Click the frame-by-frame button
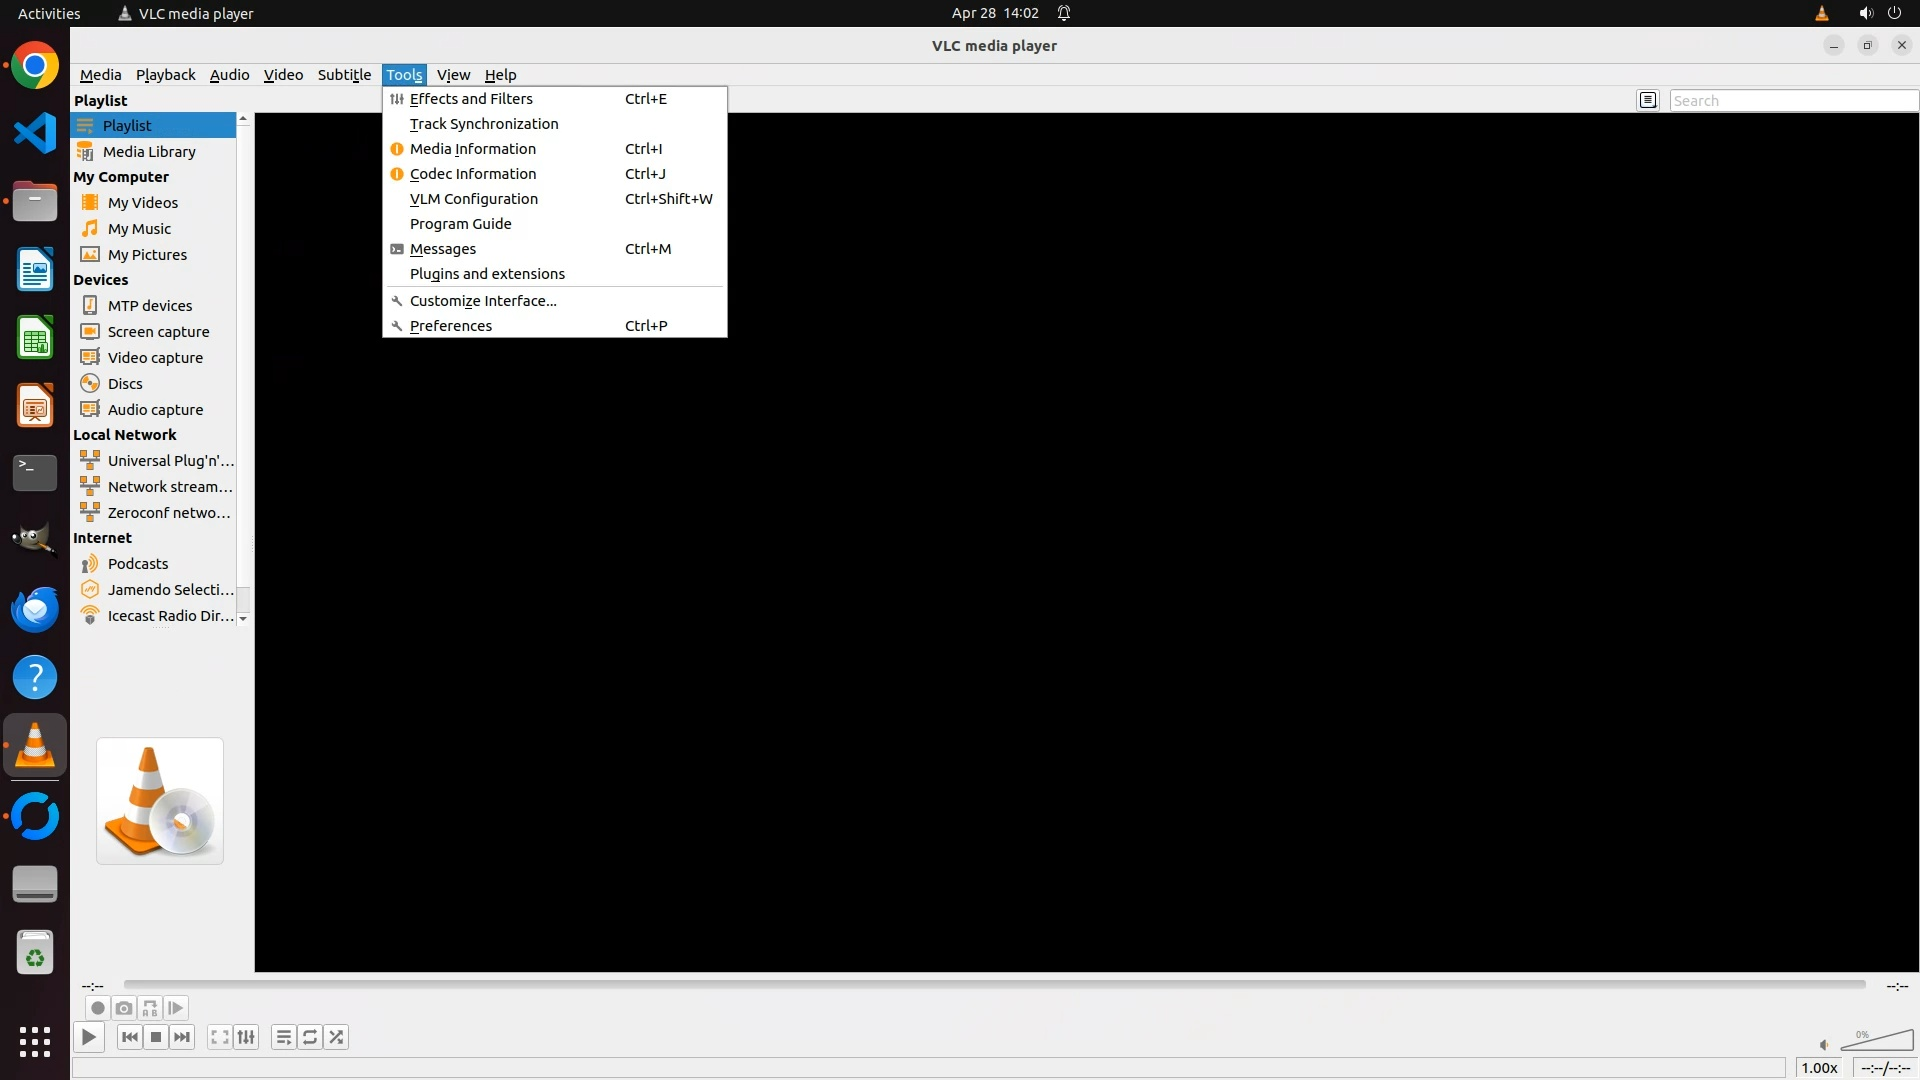This screenshot has height=1080, width=1920. [176, 1008]
